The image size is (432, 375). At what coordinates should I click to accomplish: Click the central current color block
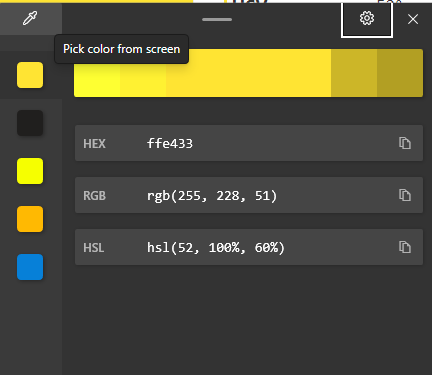(249, 73)
